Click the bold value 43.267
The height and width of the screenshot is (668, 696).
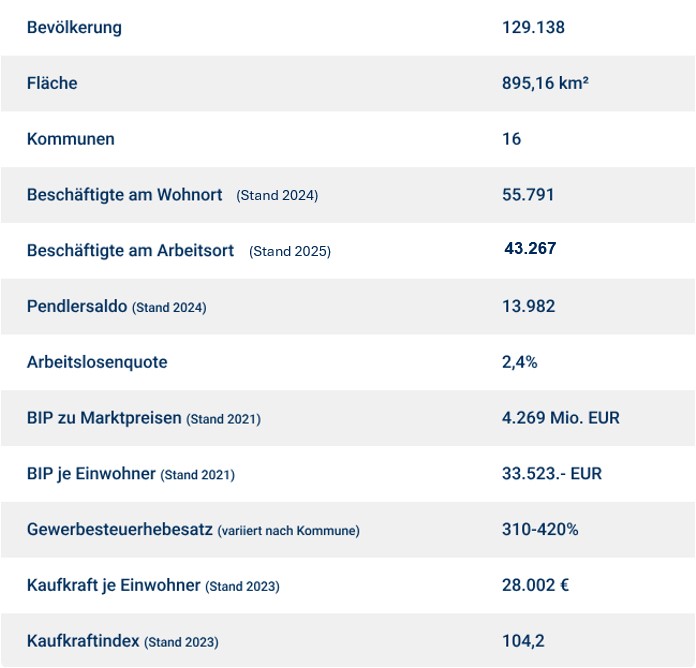click(x=530, y=248)
